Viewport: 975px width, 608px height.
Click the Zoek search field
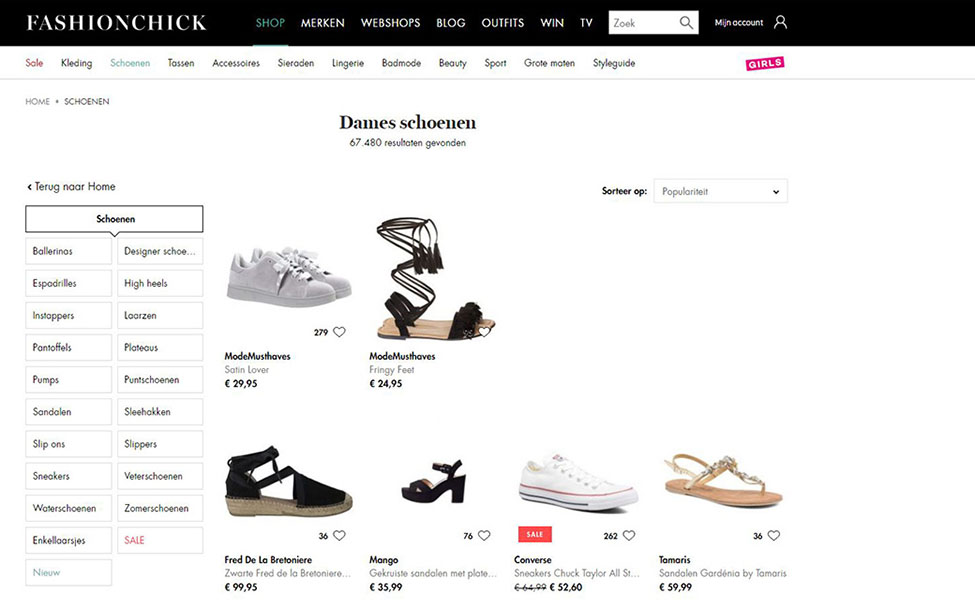click(x=642, y=23)
